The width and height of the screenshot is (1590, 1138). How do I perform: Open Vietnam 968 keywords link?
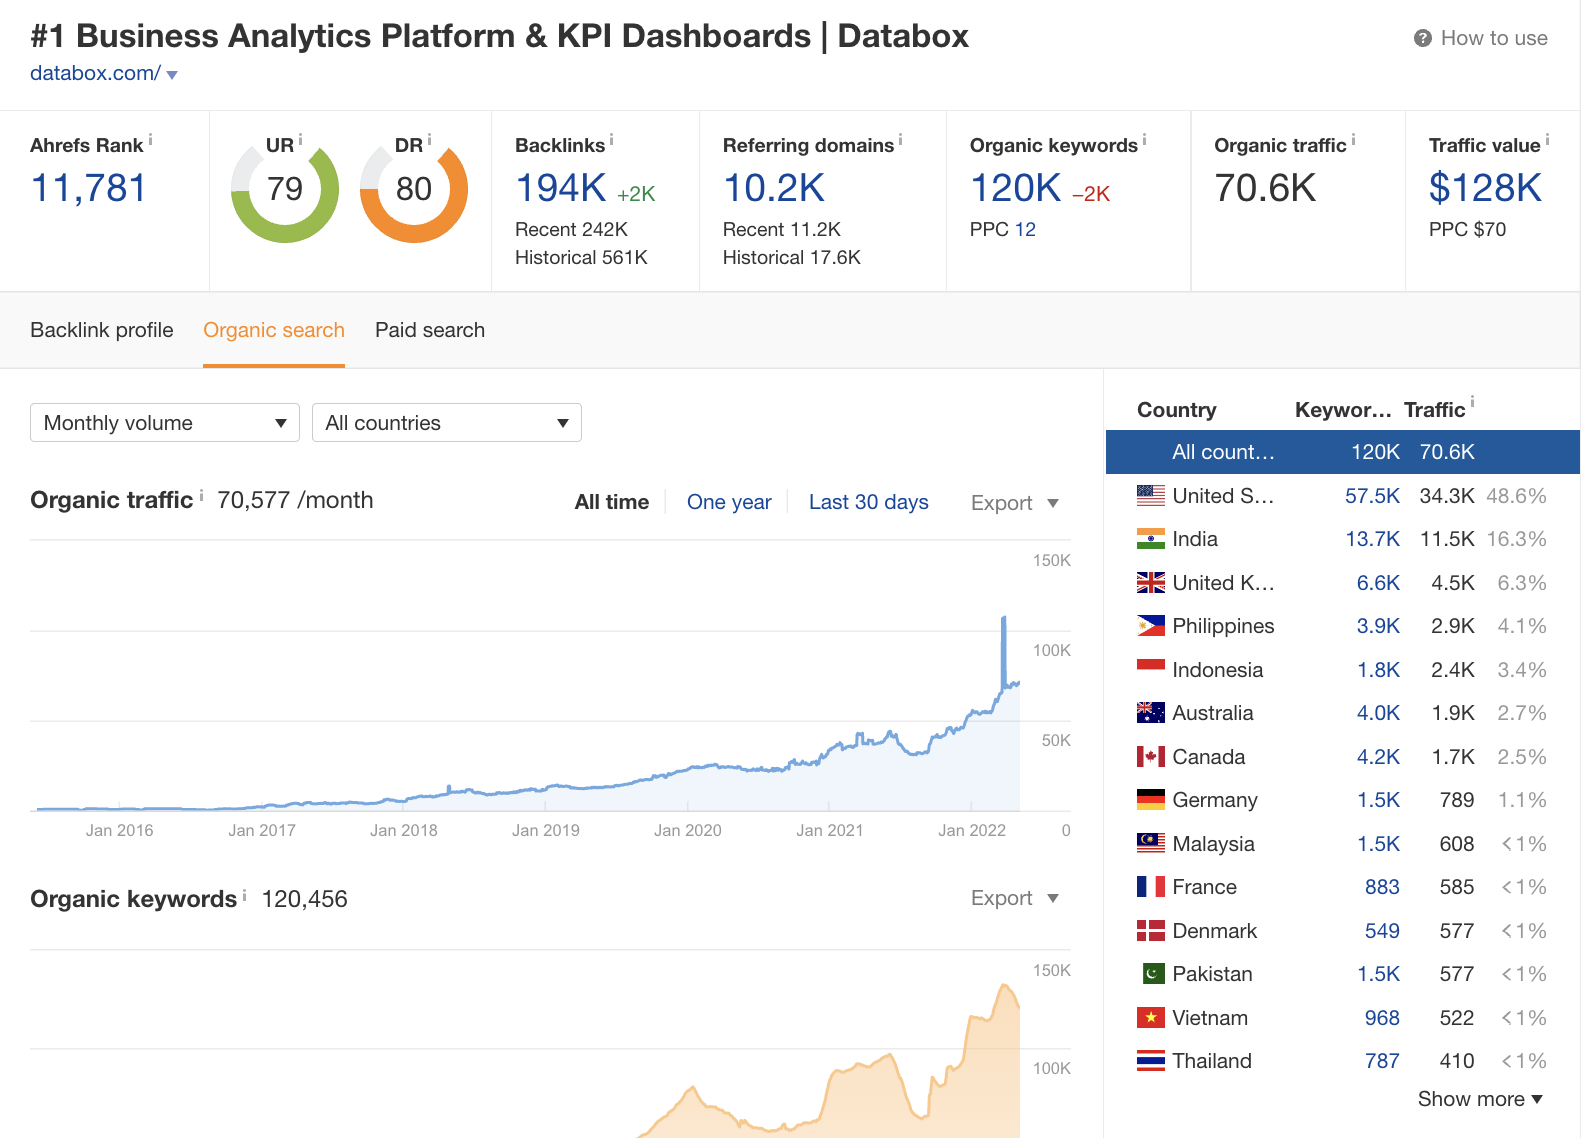1382,1018
